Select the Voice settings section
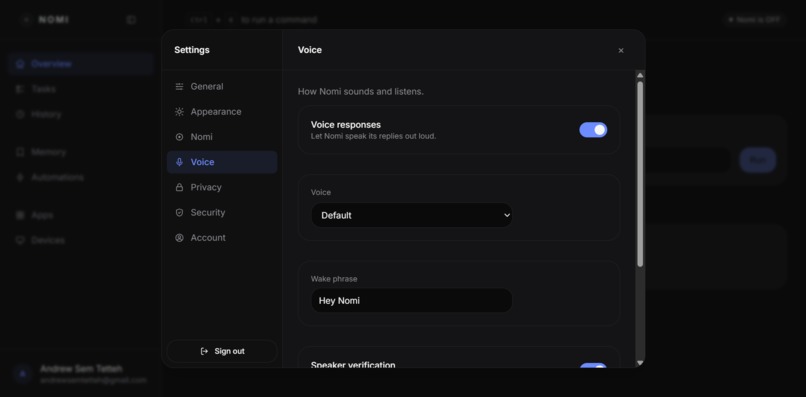806x397 pixels. (222, 162)
